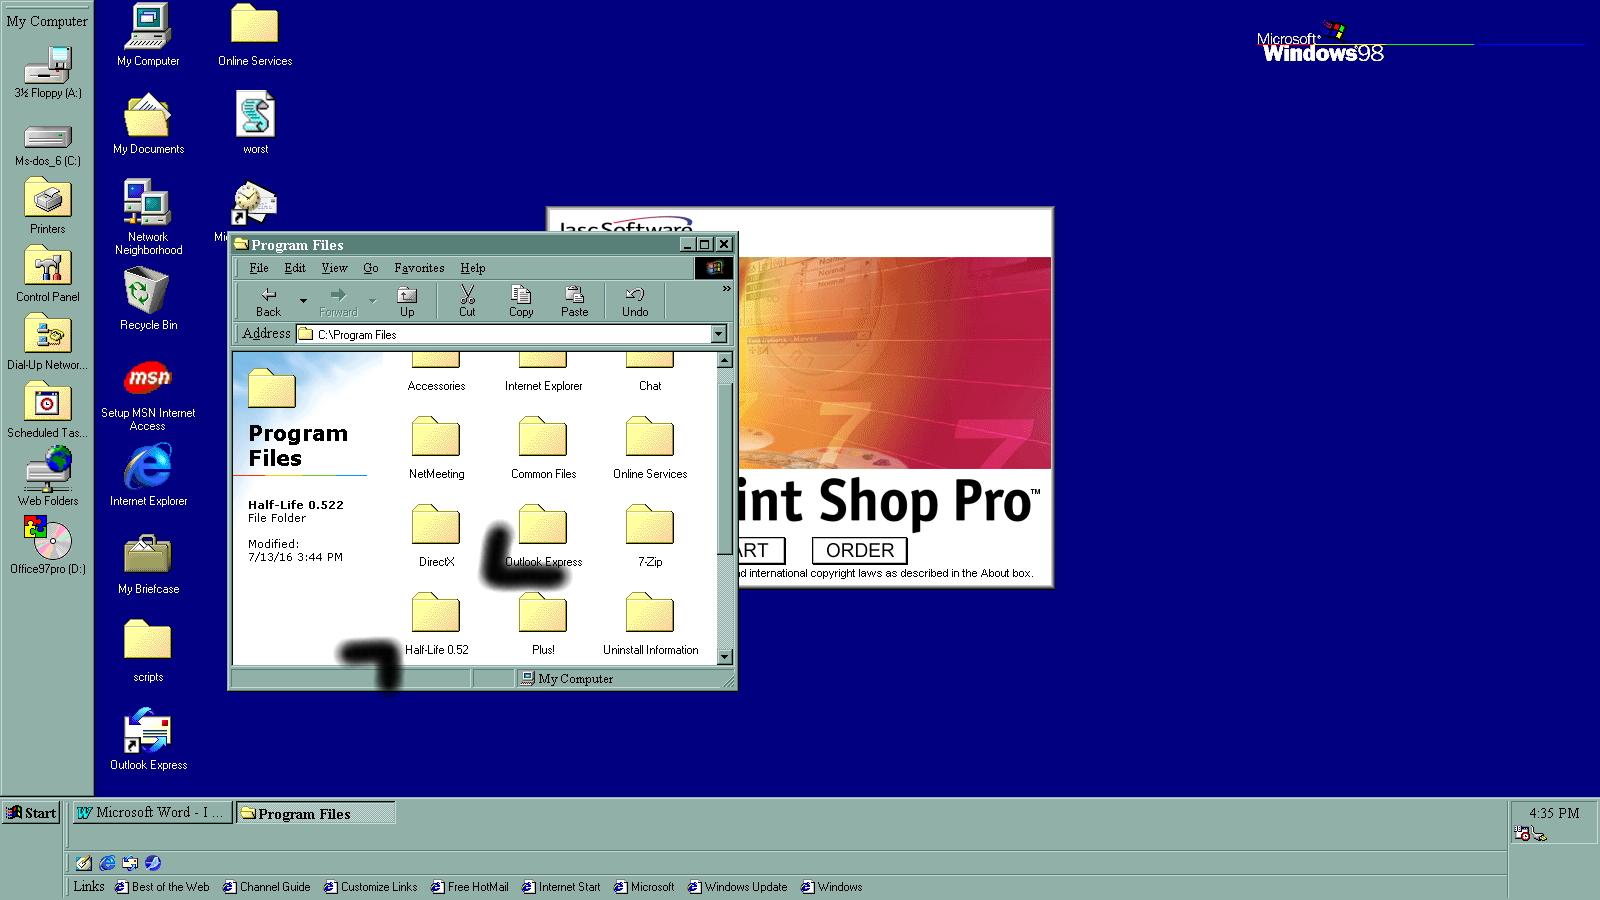Open the scripts desktop folder
The height and width of the screenshot is (900, 1600).
[x=148, y=652]
